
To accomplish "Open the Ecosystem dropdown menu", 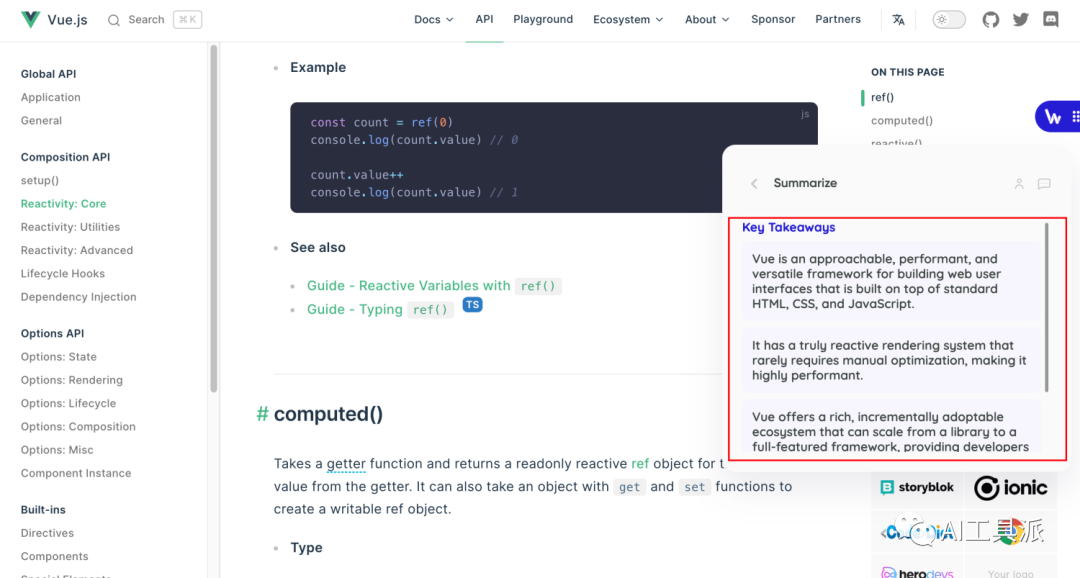I will [x=629, y=20].
